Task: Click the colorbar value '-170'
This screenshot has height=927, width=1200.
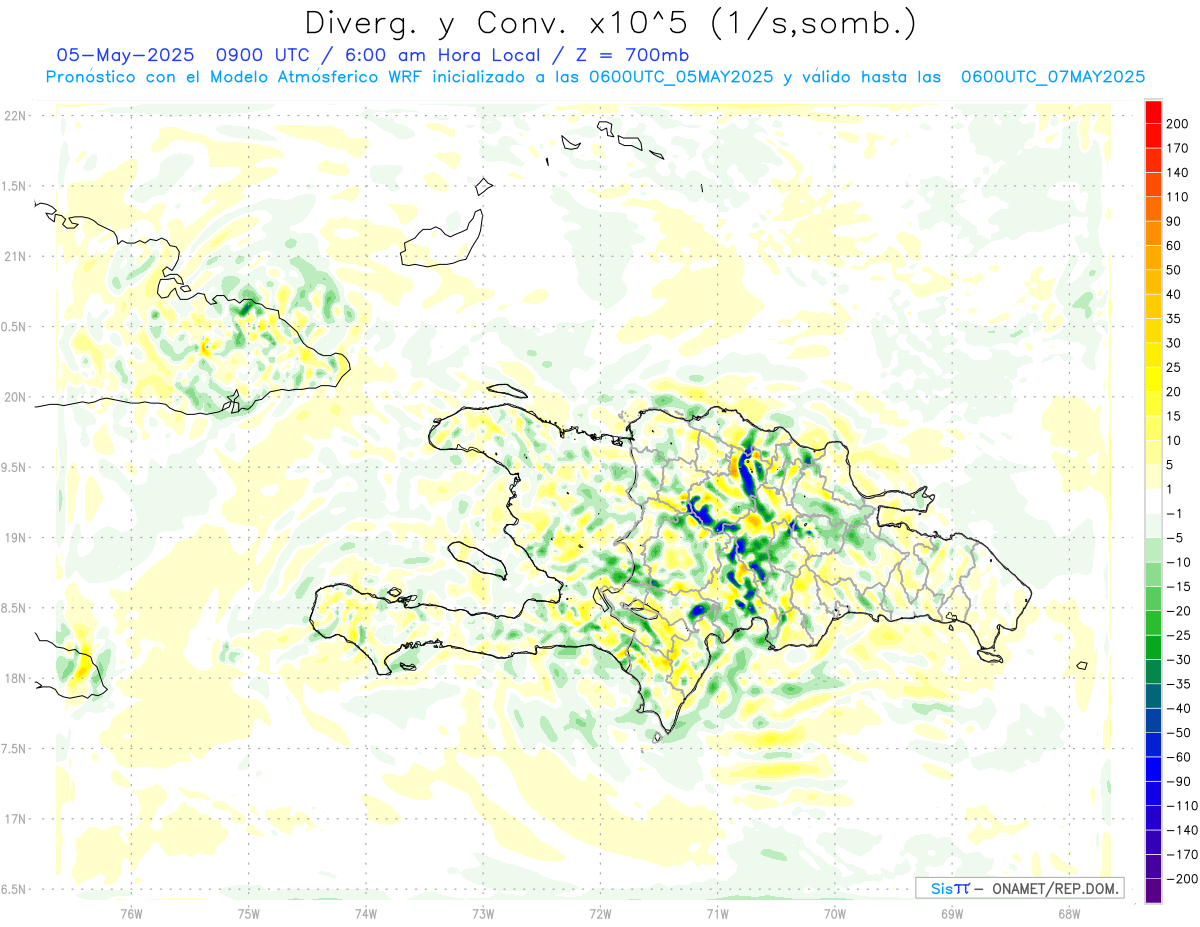Action: (1183, 854)
